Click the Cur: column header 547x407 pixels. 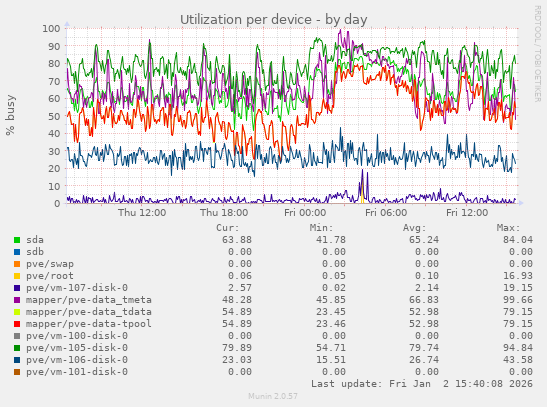click(228, 228)
